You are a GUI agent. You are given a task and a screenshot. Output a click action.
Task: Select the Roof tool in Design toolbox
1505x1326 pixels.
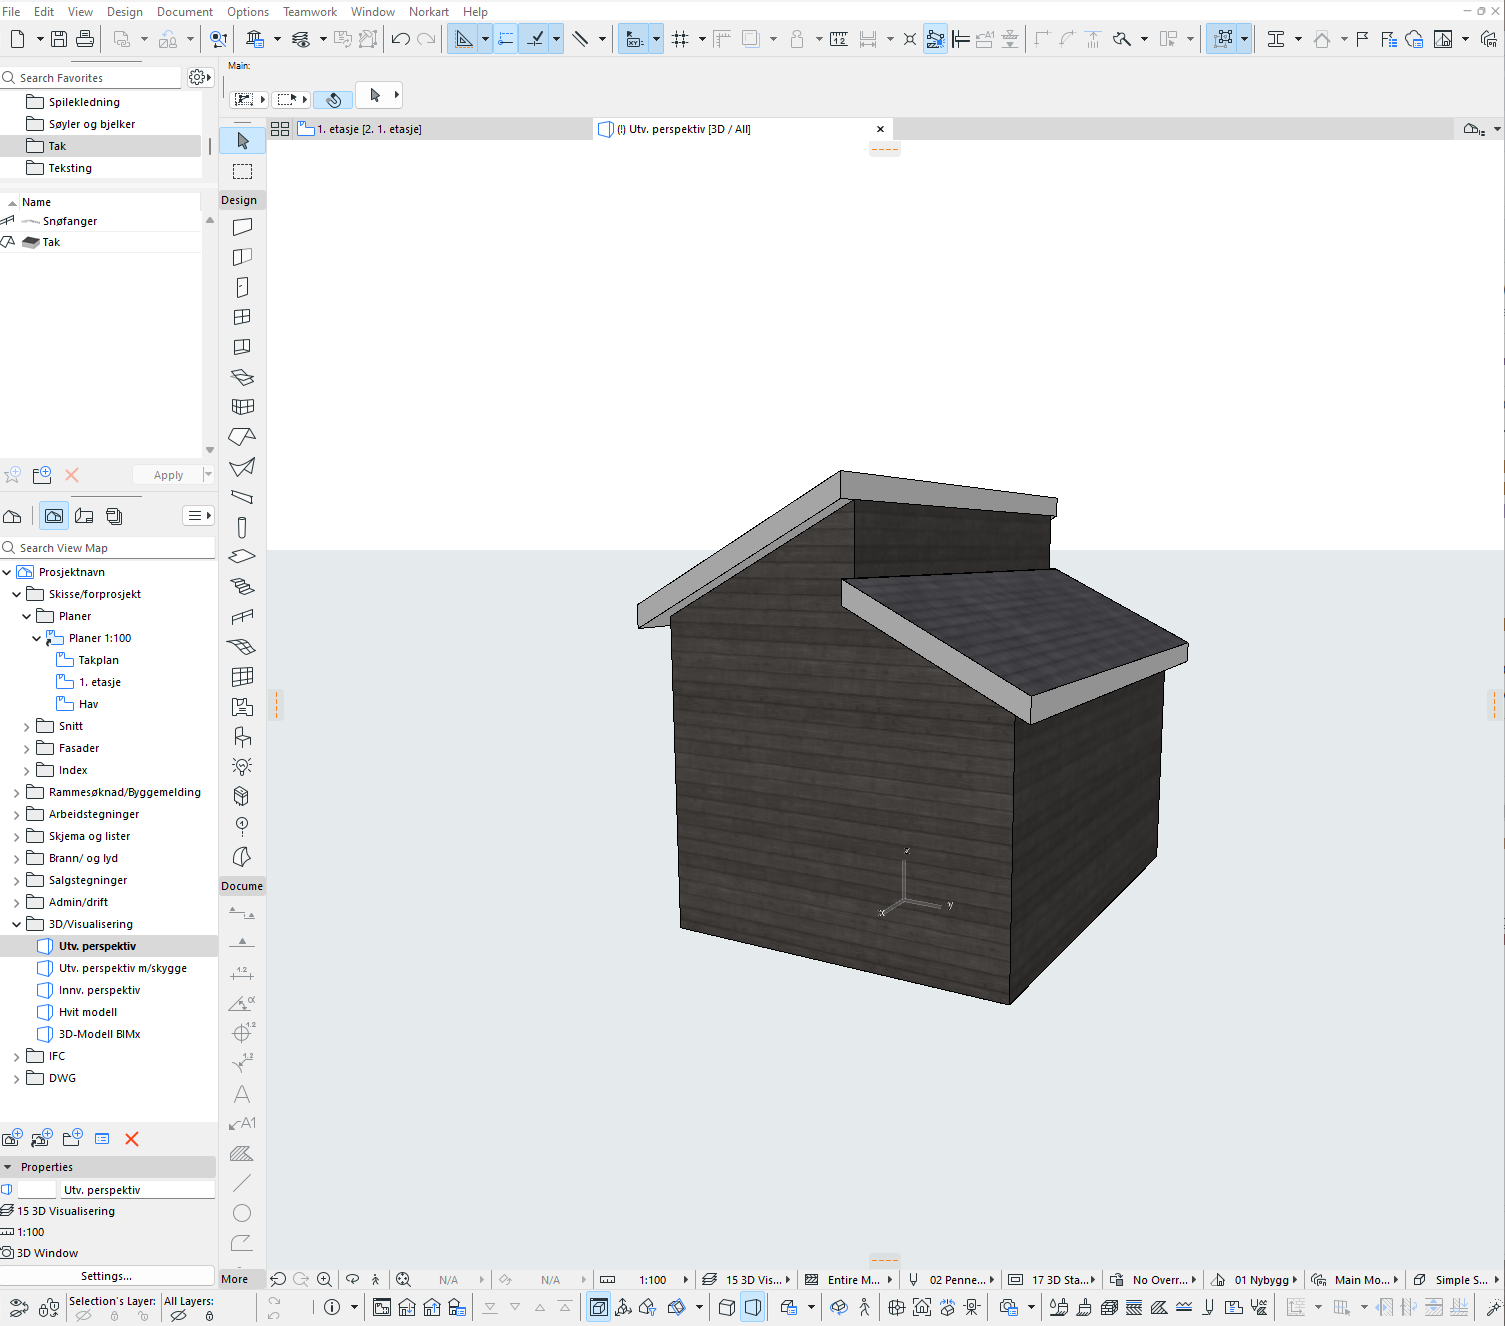[242, 437]
